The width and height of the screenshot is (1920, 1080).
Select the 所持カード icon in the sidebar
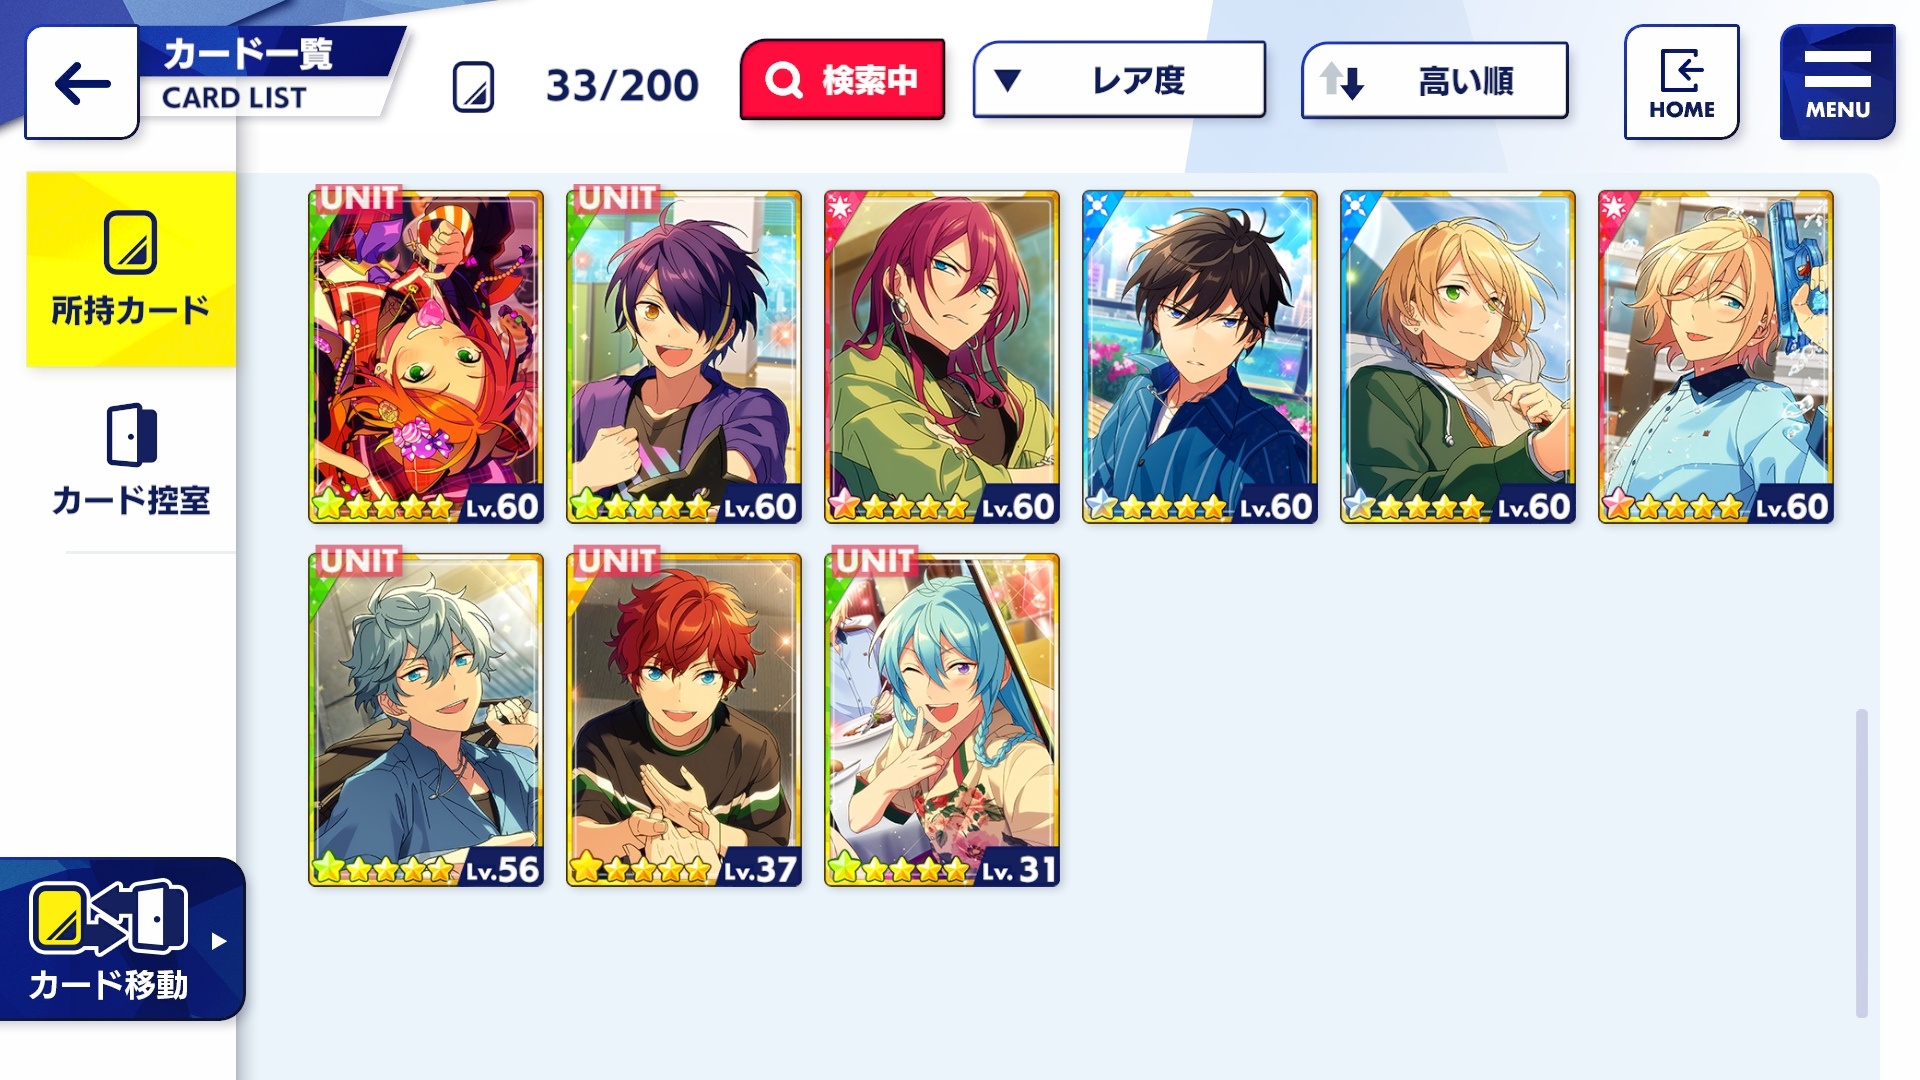pos(130,242)
